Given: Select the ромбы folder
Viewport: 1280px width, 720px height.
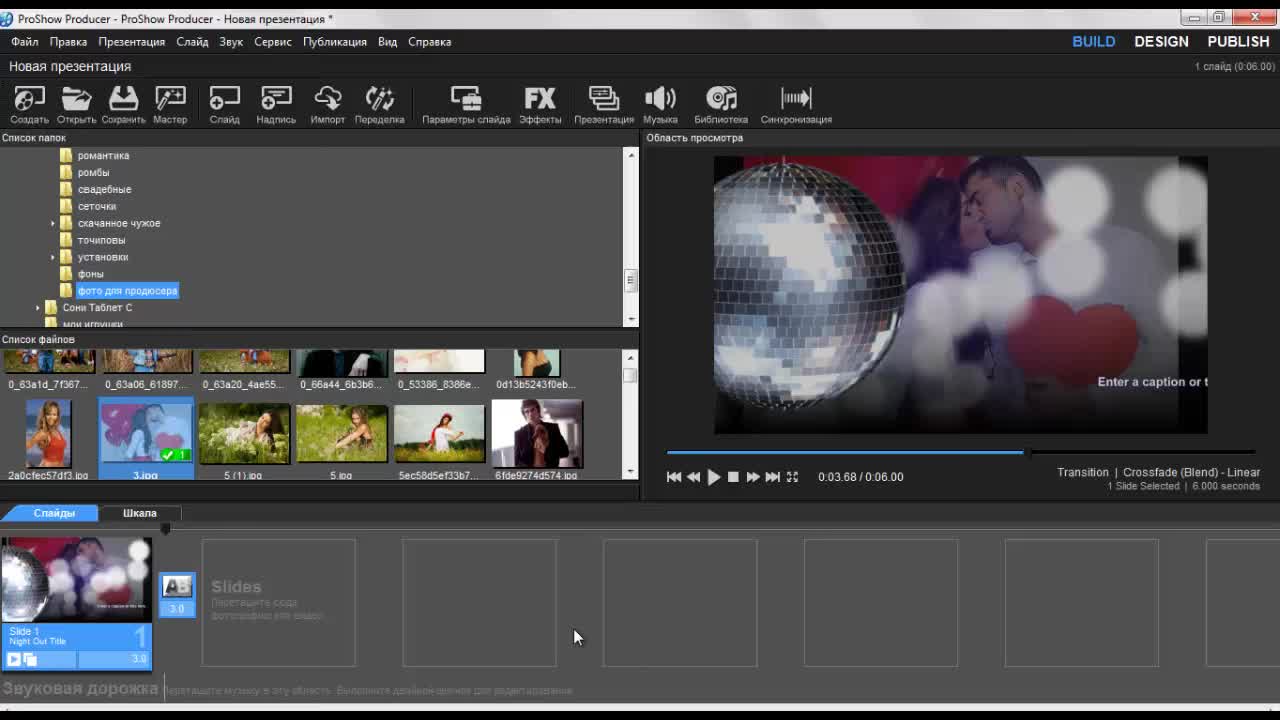Looking at the screenshot, I should pyautogui.click(x=93, y=173).
